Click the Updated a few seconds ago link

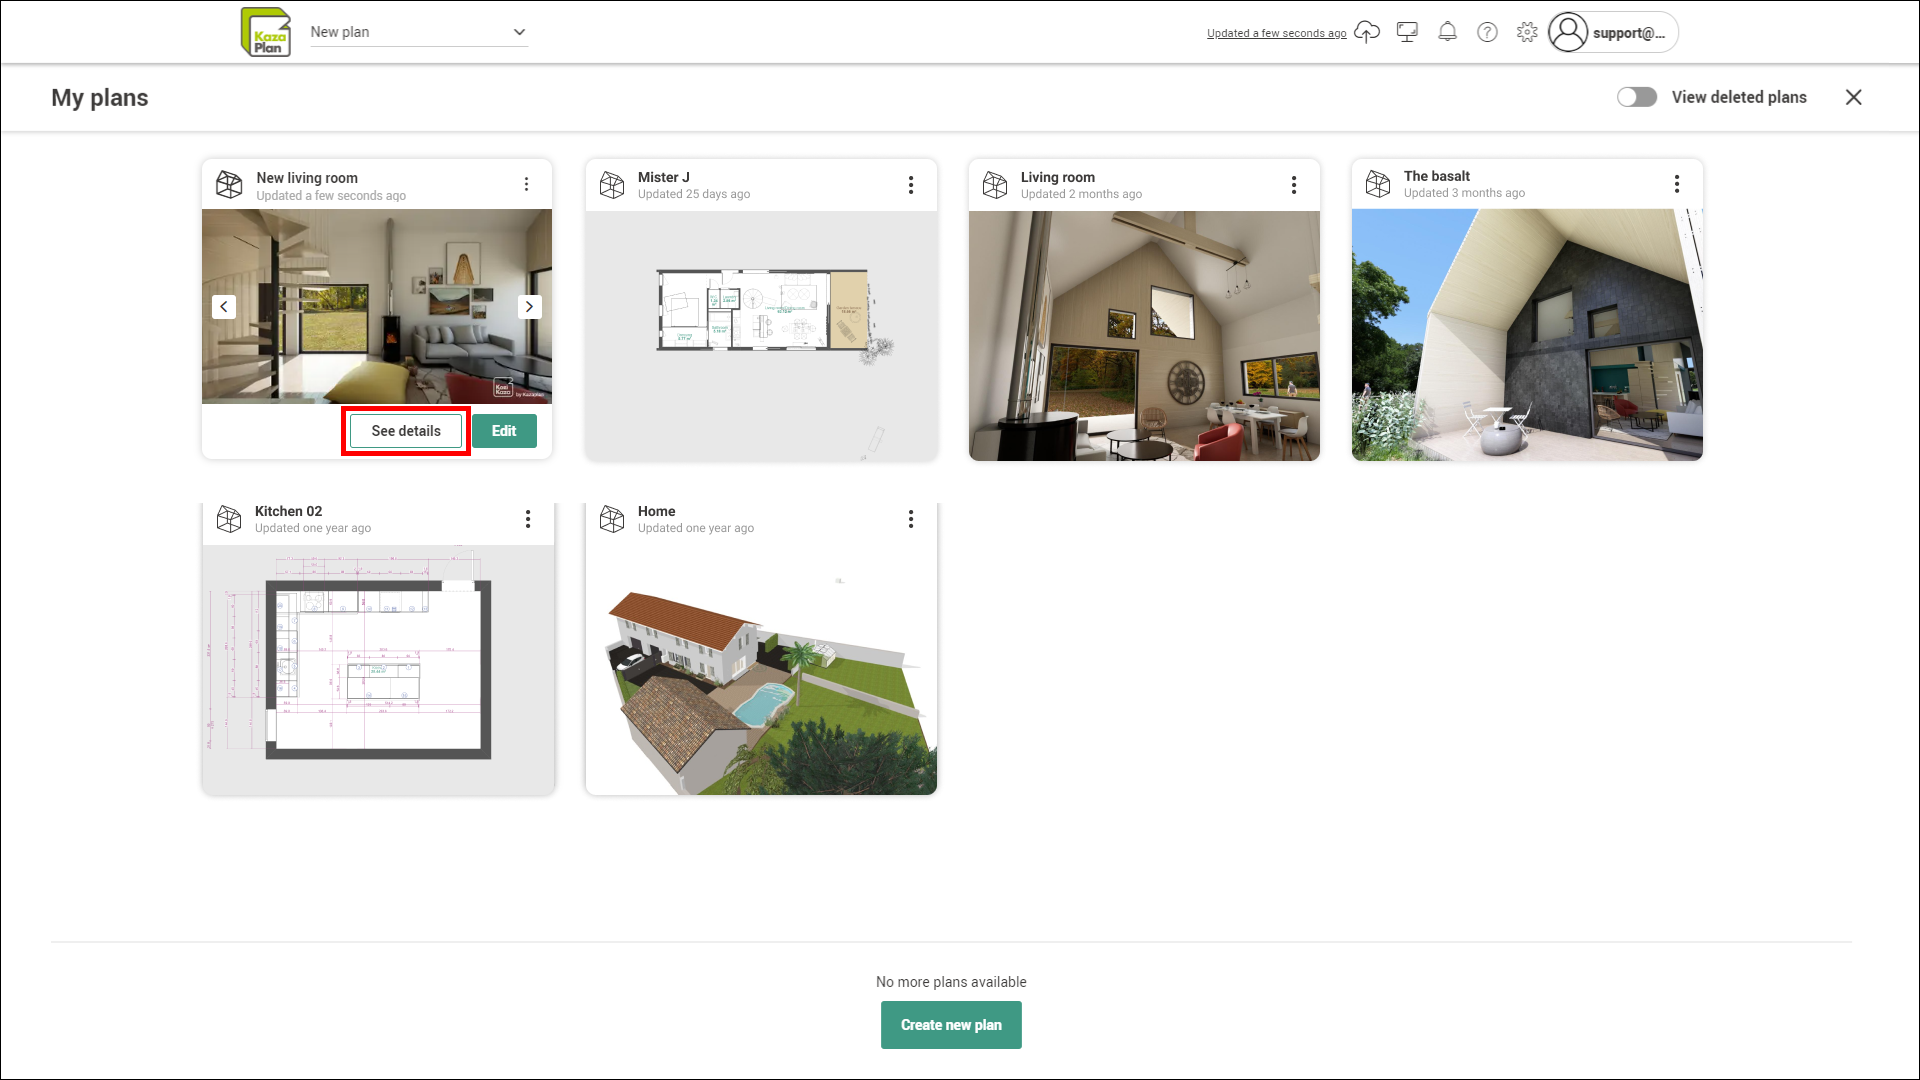tap(1276, 33)
